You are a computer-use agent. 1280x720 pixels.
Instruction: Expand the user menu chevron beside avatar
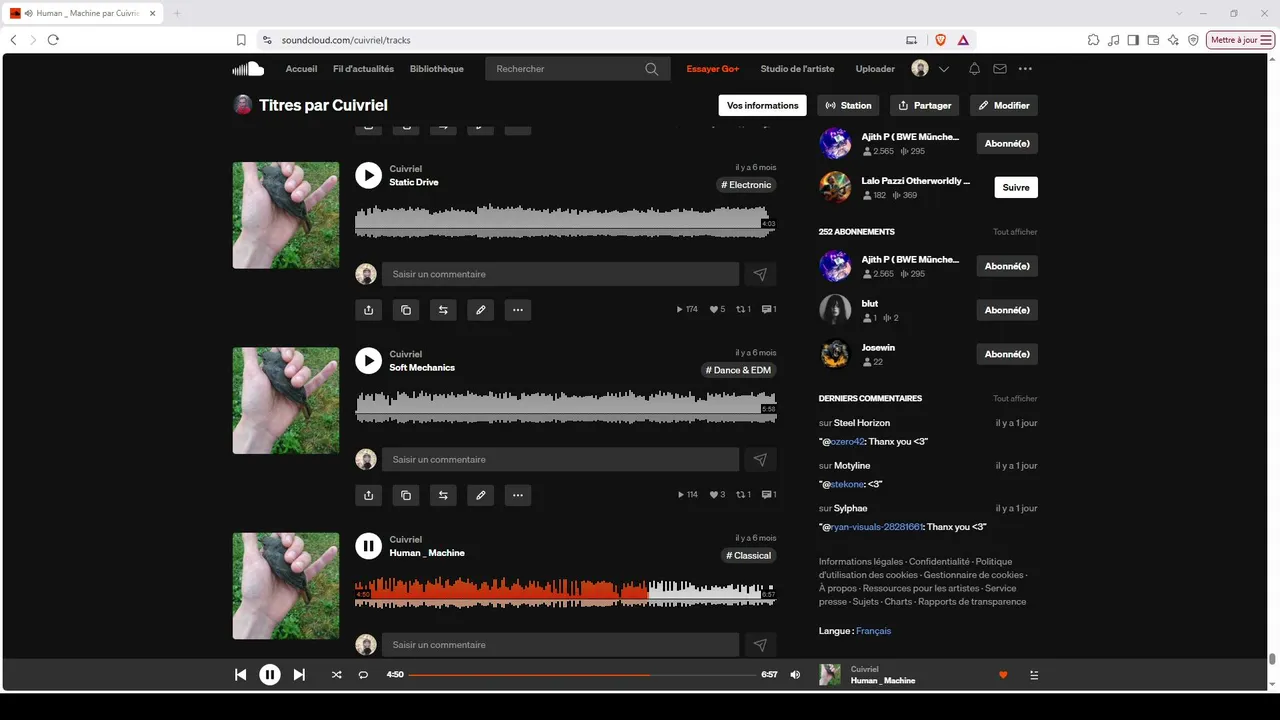943,69
